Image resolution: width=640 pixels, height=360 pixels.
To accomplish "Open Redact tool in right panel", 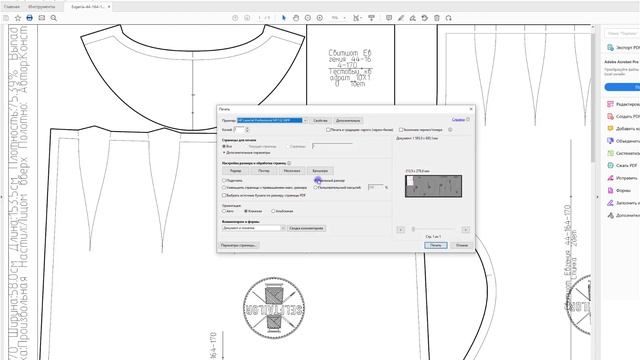I will pos(623,178).
